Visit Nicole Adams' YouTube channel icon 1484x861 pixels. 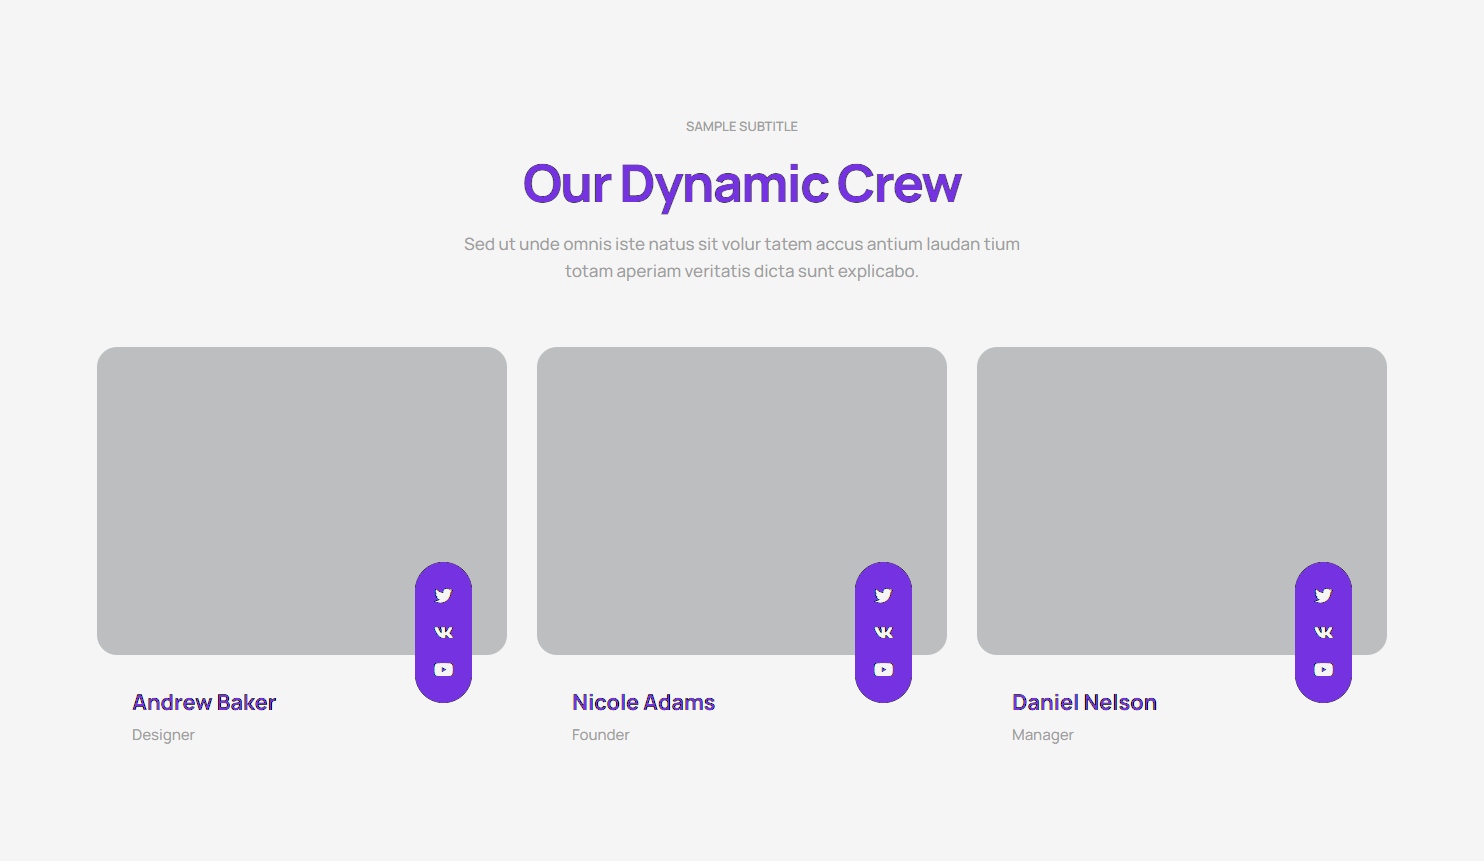pyautogui.click(x=883, y=670)
